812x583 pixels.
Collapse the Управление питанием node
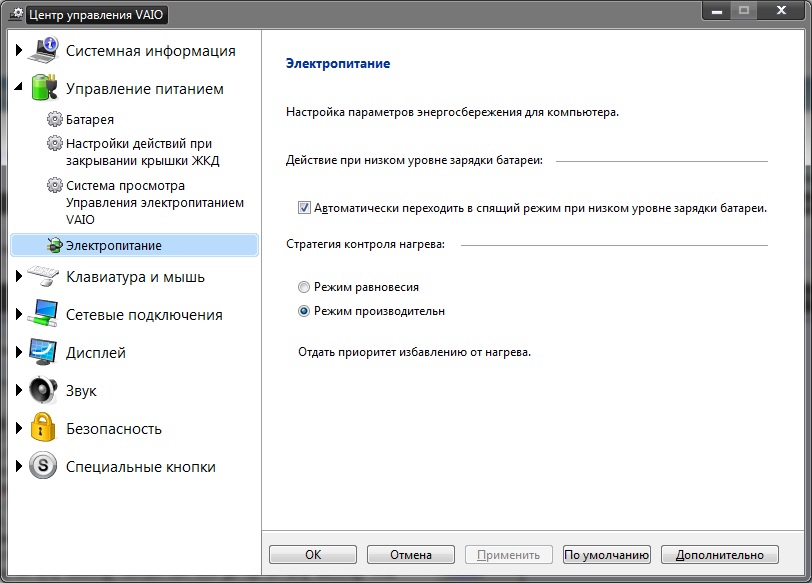[x=19, y=86]
